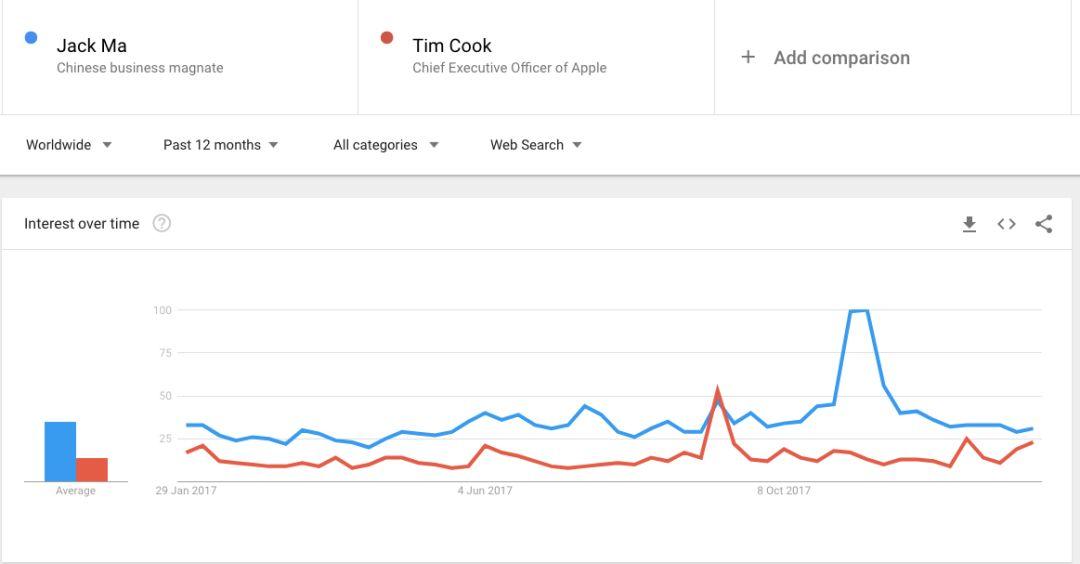Open the Worldwide region dropdown
This screenshot has height=564, width=1080.
coord(69,145)
